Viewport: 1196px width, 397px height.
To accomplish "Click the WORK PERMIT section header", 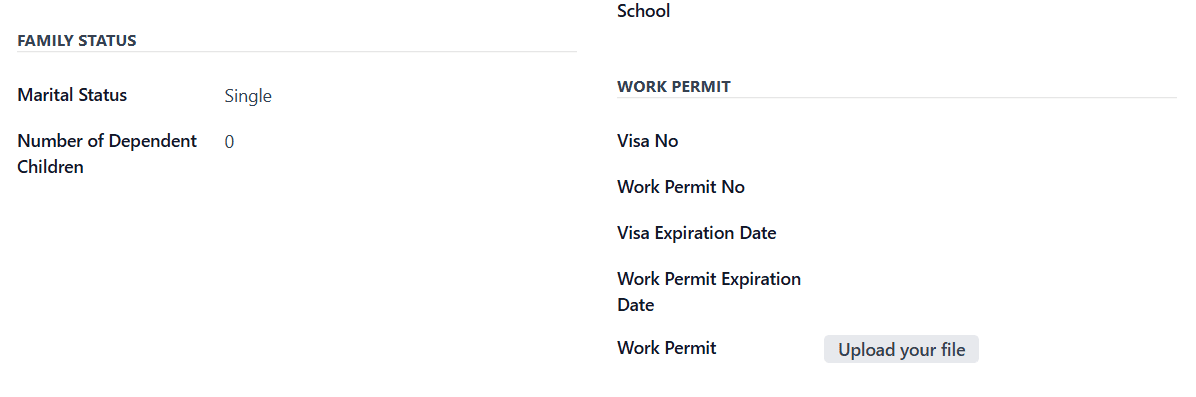I will (674, 86).
